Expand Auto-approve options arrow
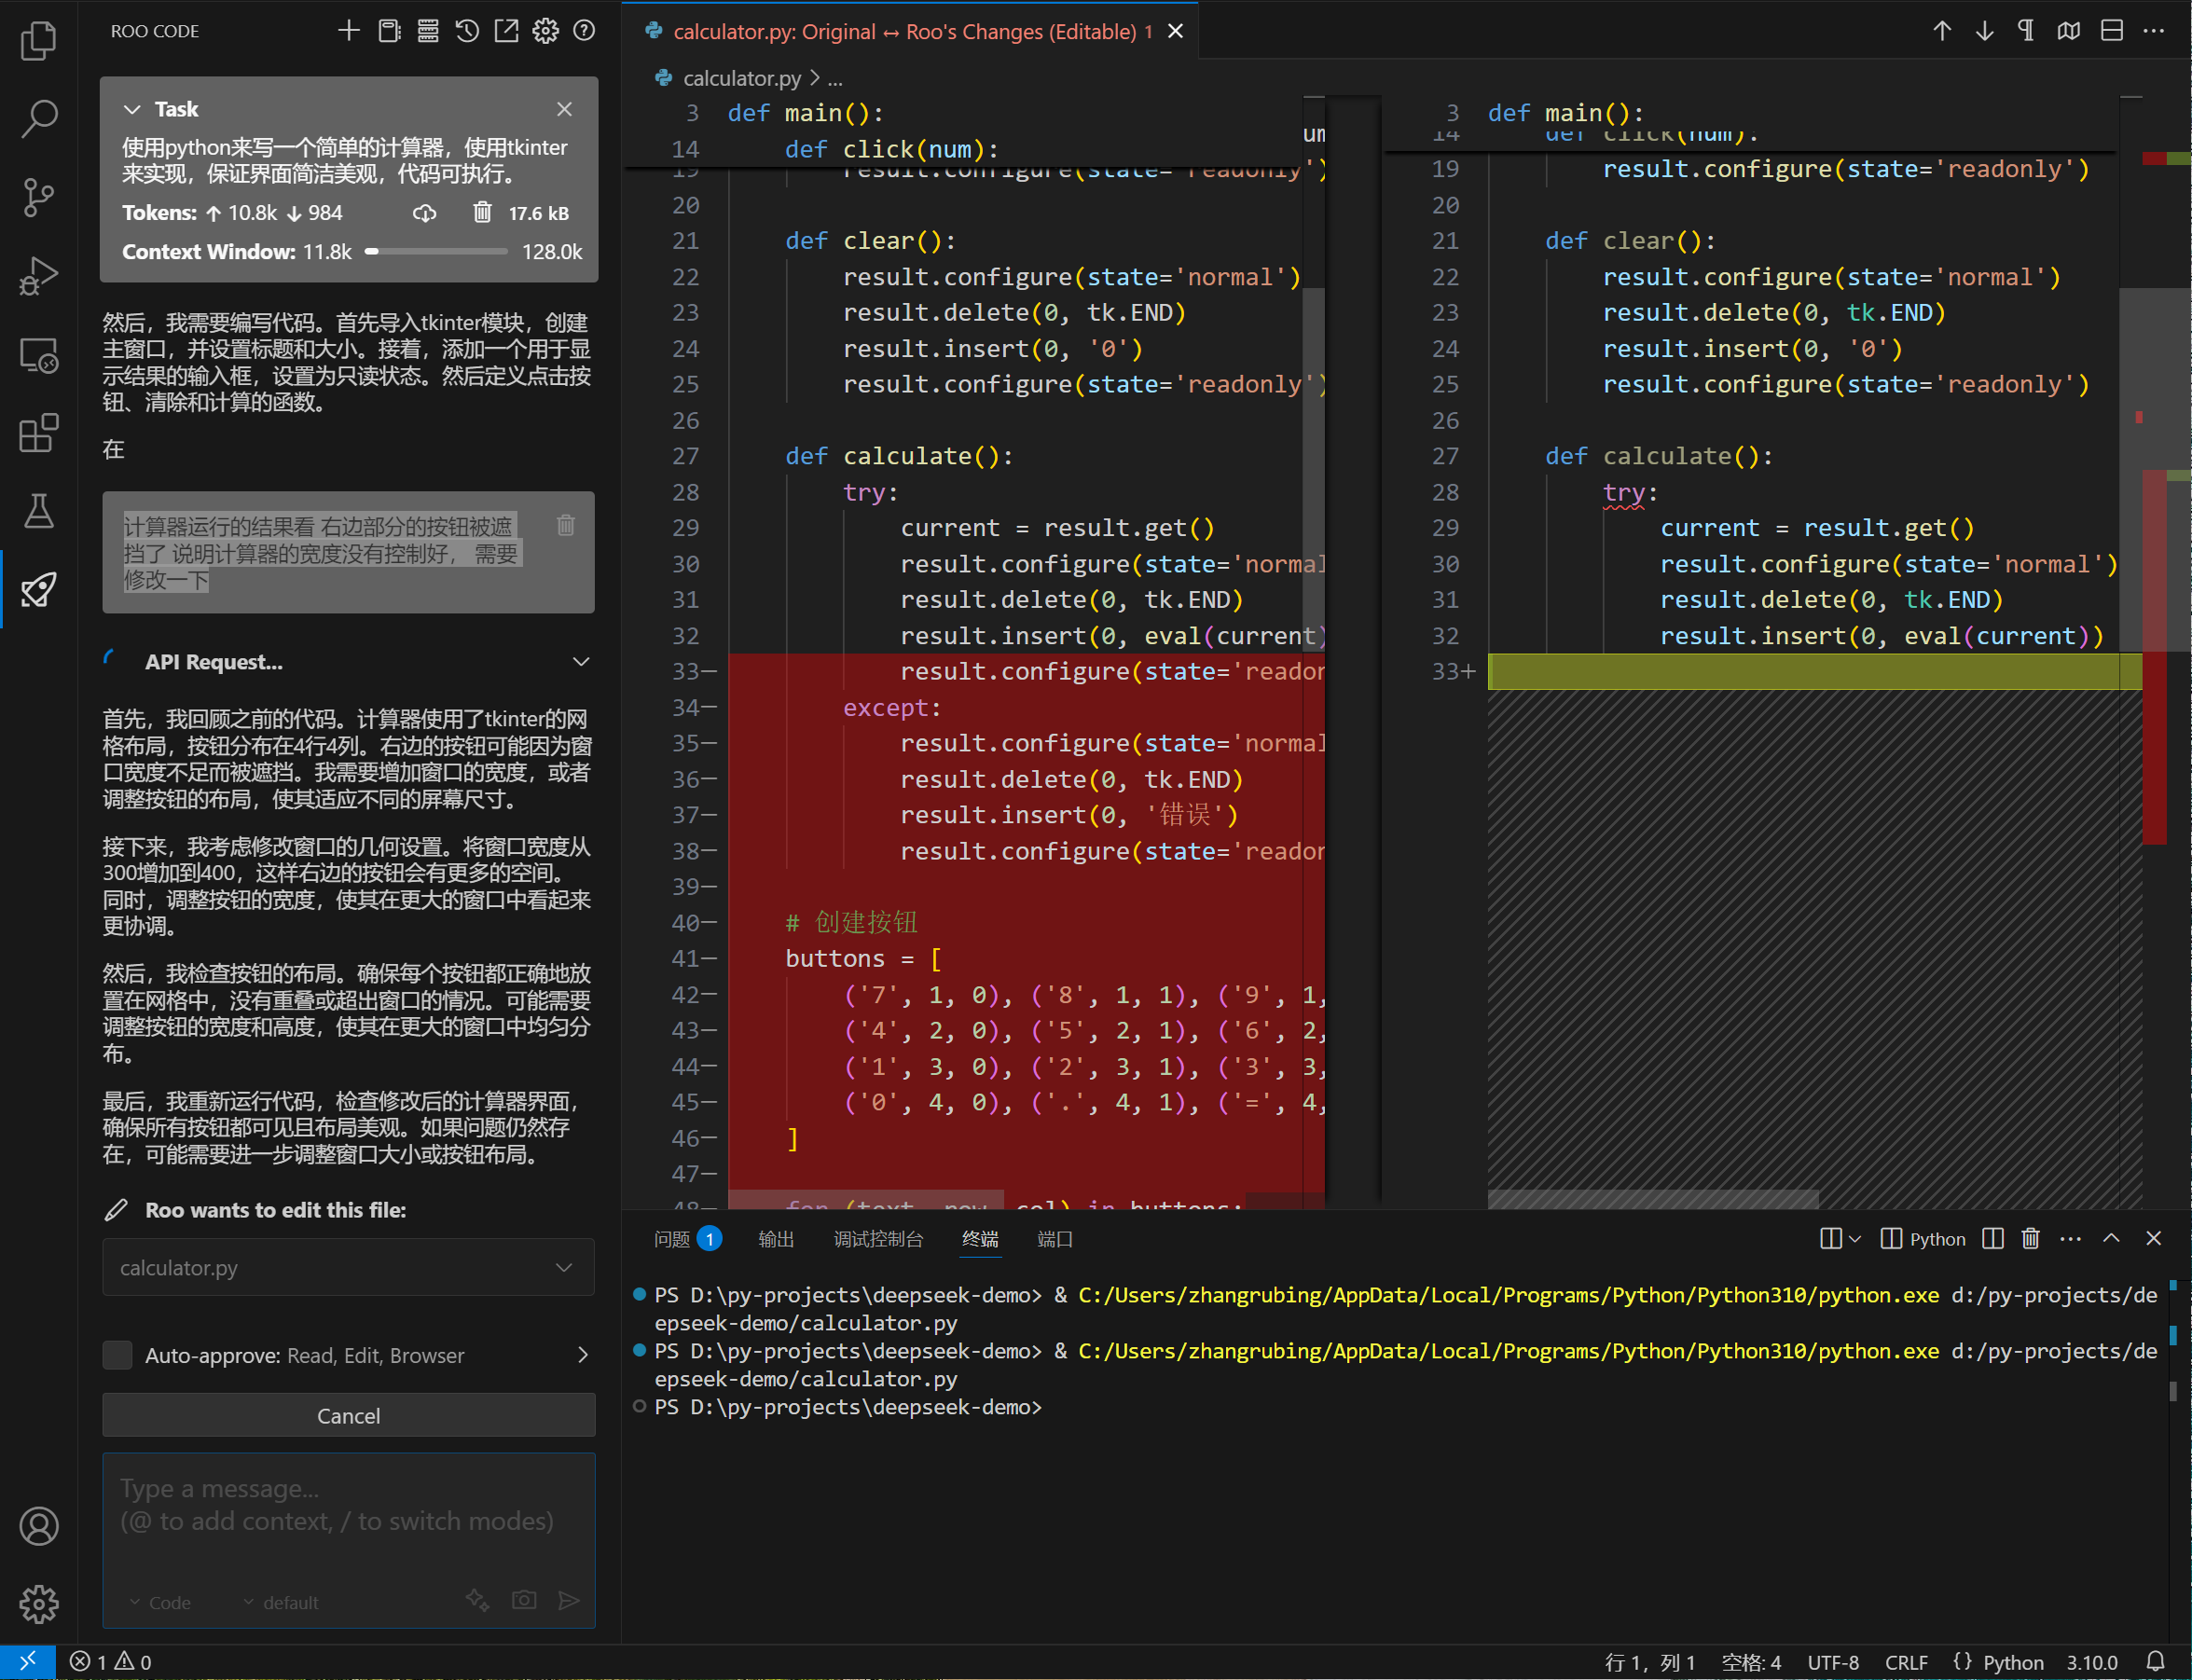 [x=584, y=1355]
